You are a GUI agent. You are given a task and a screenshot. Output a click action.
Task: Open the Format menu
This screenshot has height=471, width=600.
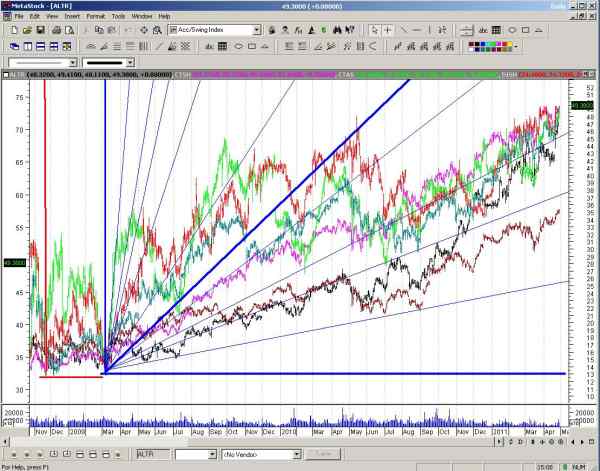click(x=96, y=16)
